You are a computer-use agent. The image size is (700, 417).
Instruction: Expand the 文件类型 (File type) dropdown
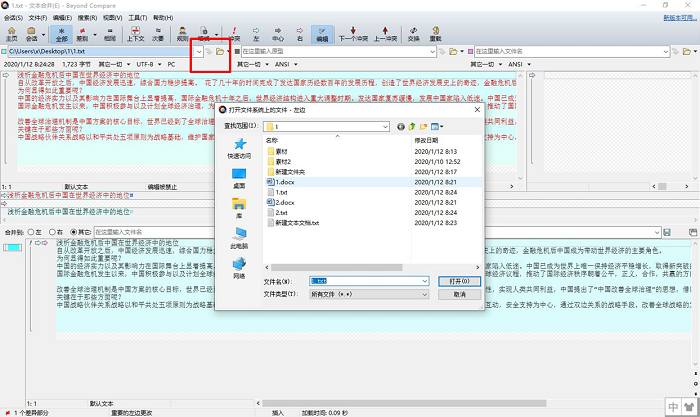(x=425, y=295)
